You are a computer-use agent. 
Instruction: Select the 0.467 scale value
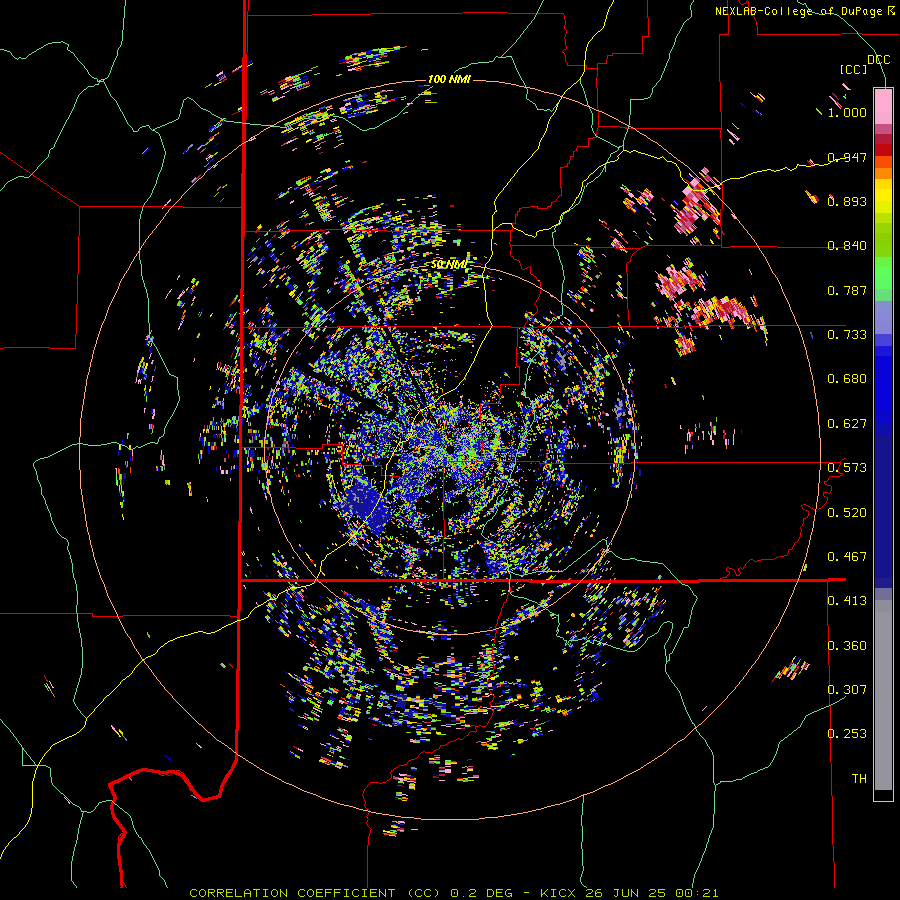pos(847,556)
